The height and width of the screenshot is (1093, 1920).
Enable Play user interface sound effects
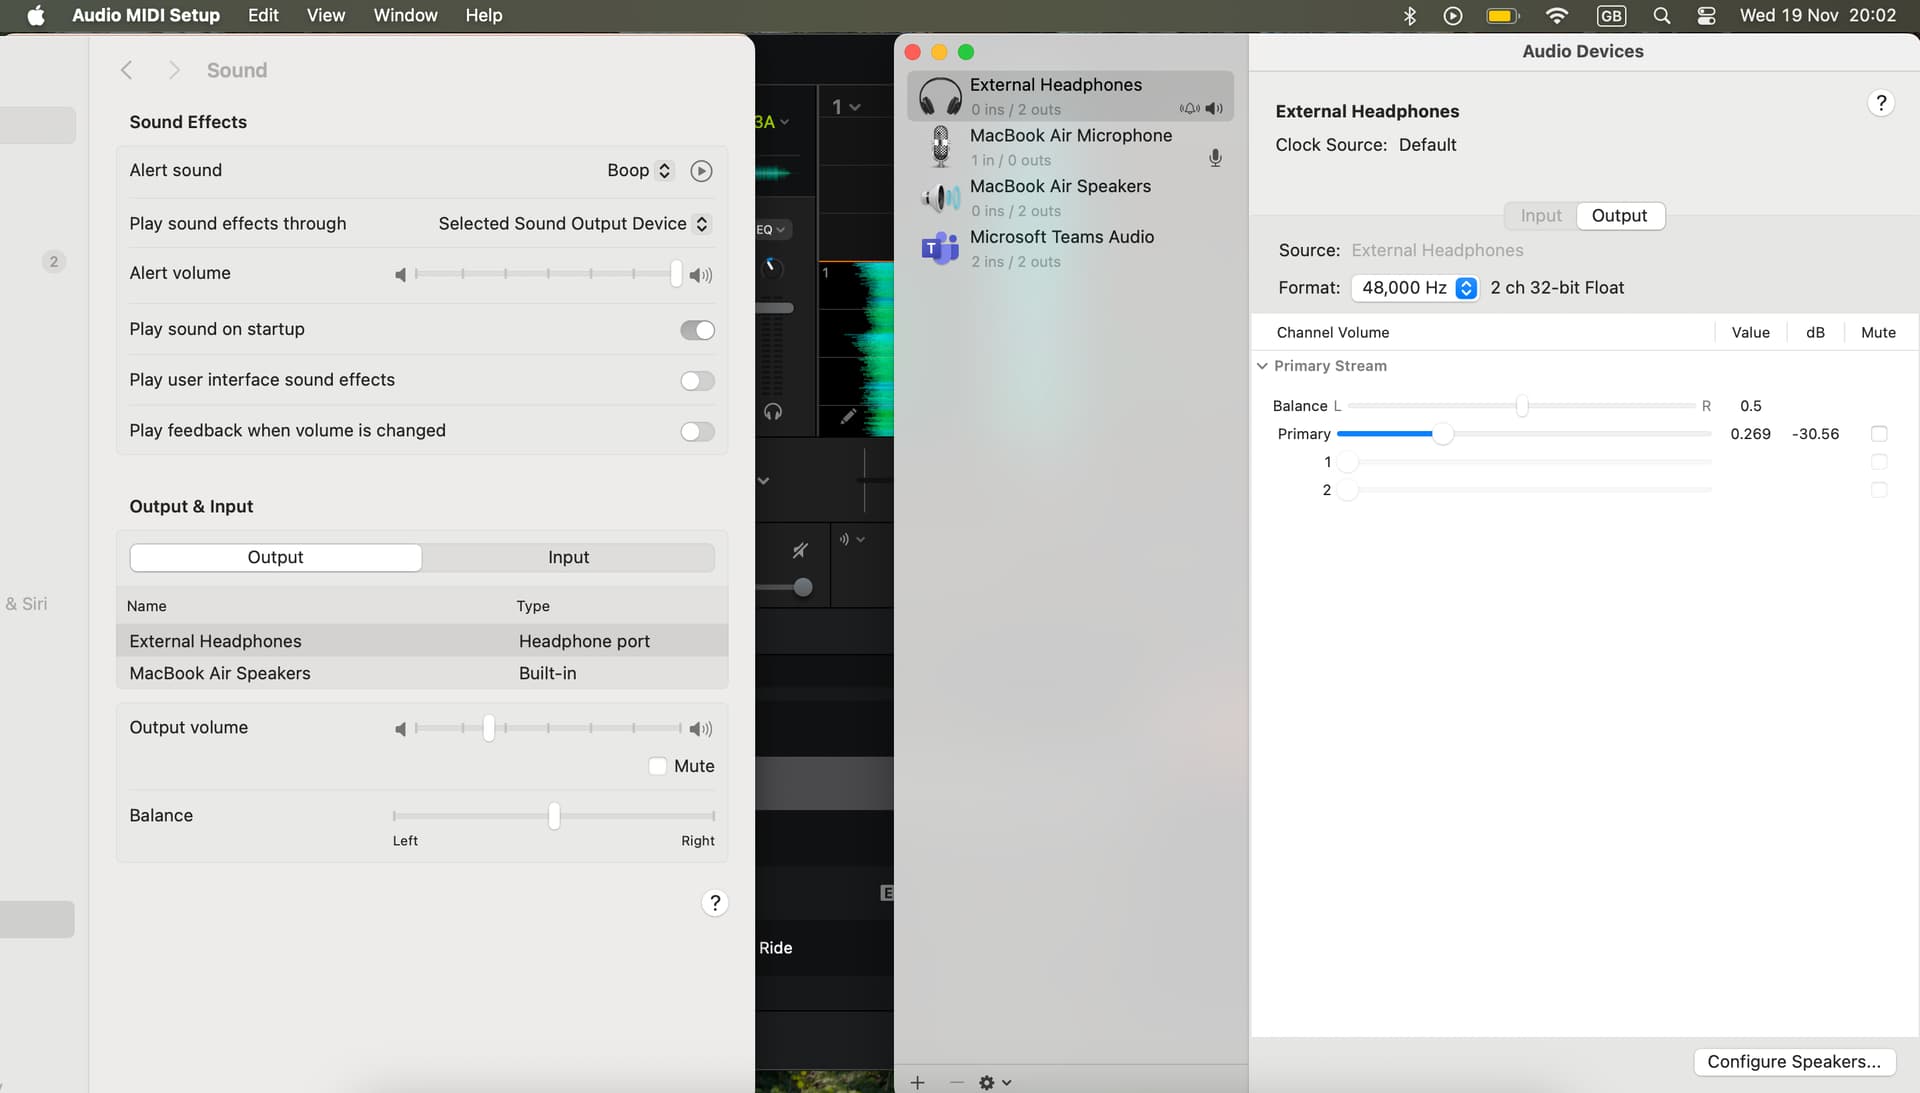point(697,381)
